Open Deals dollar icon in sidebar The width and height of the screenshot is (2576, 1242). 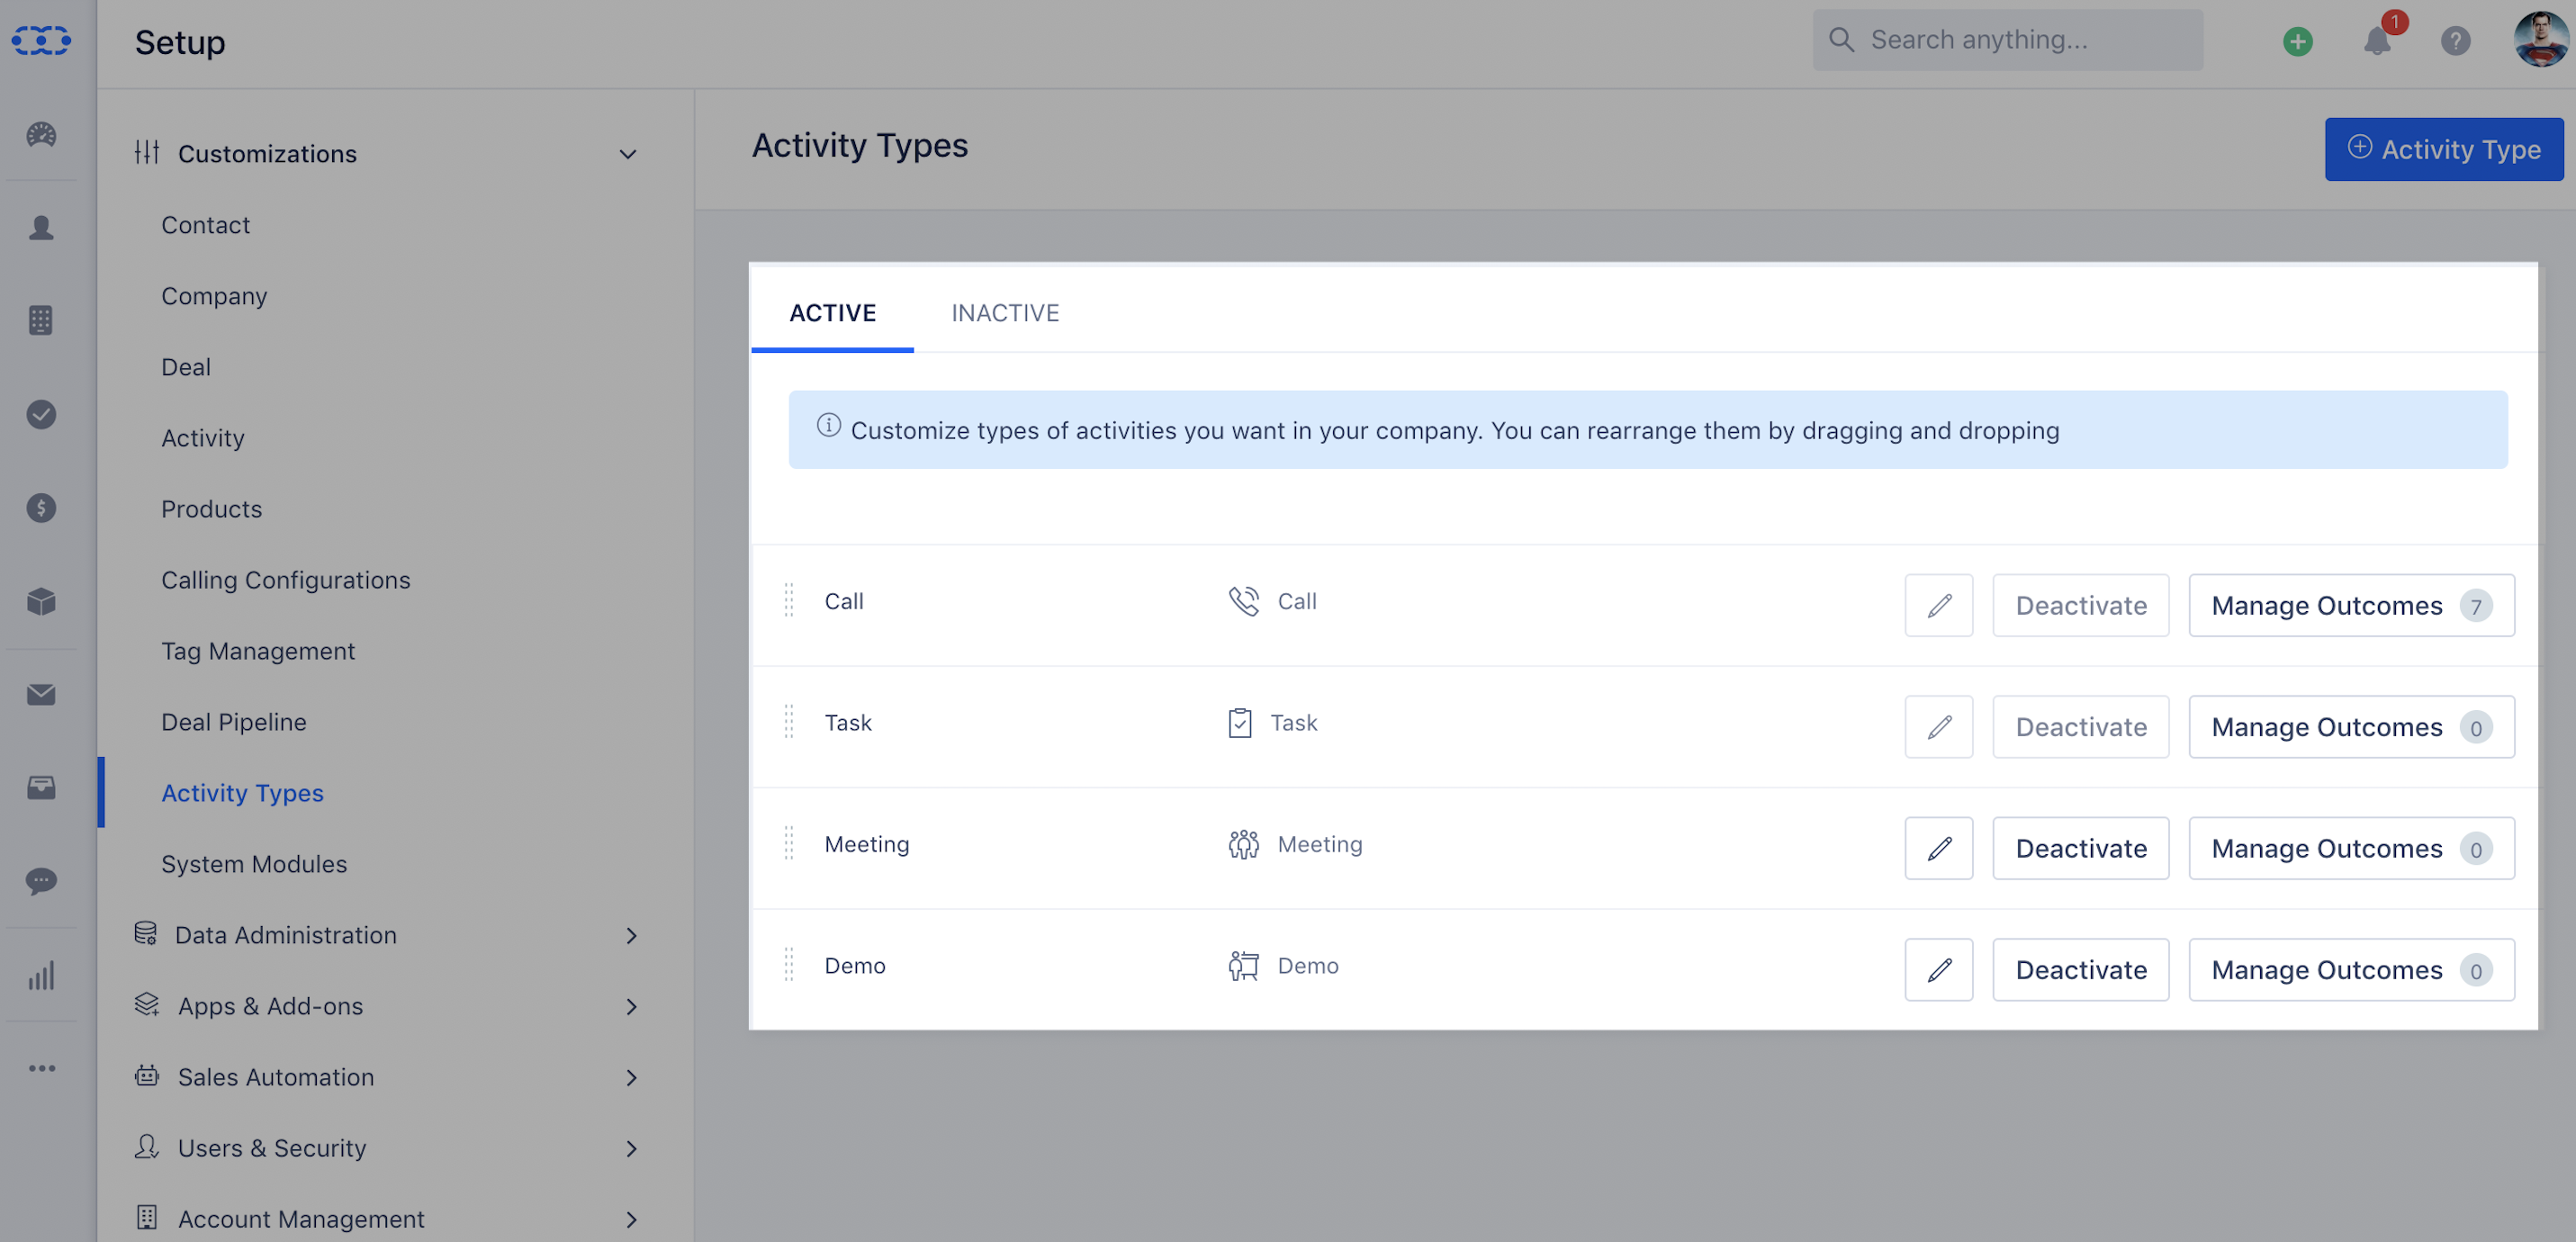[x=41, y=507]
